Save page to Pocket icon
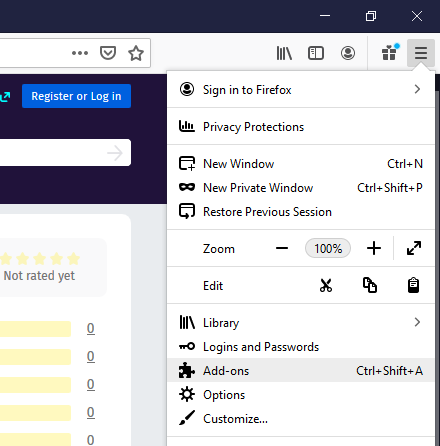The height and width of the screenshot is (446, 440). [x=108, y=53]
